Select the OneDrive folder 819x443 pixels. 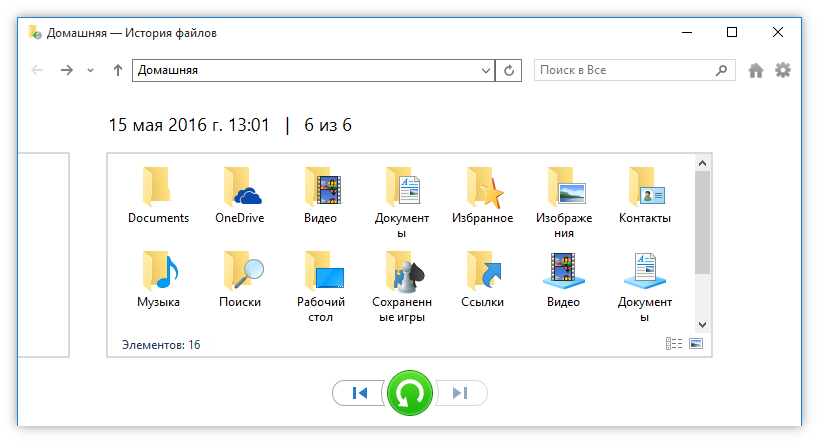pyautogui.click(x=240, y=195)
